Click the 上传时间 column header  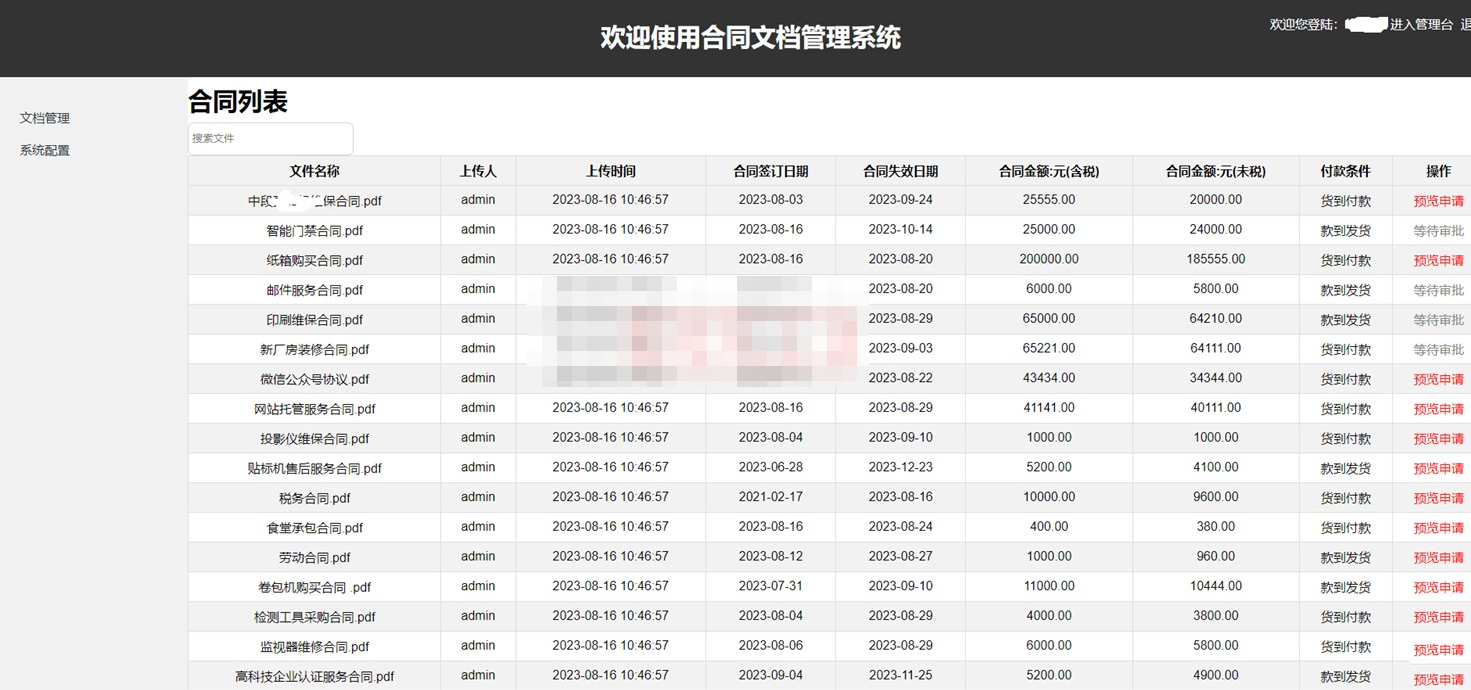pos(610,171)
